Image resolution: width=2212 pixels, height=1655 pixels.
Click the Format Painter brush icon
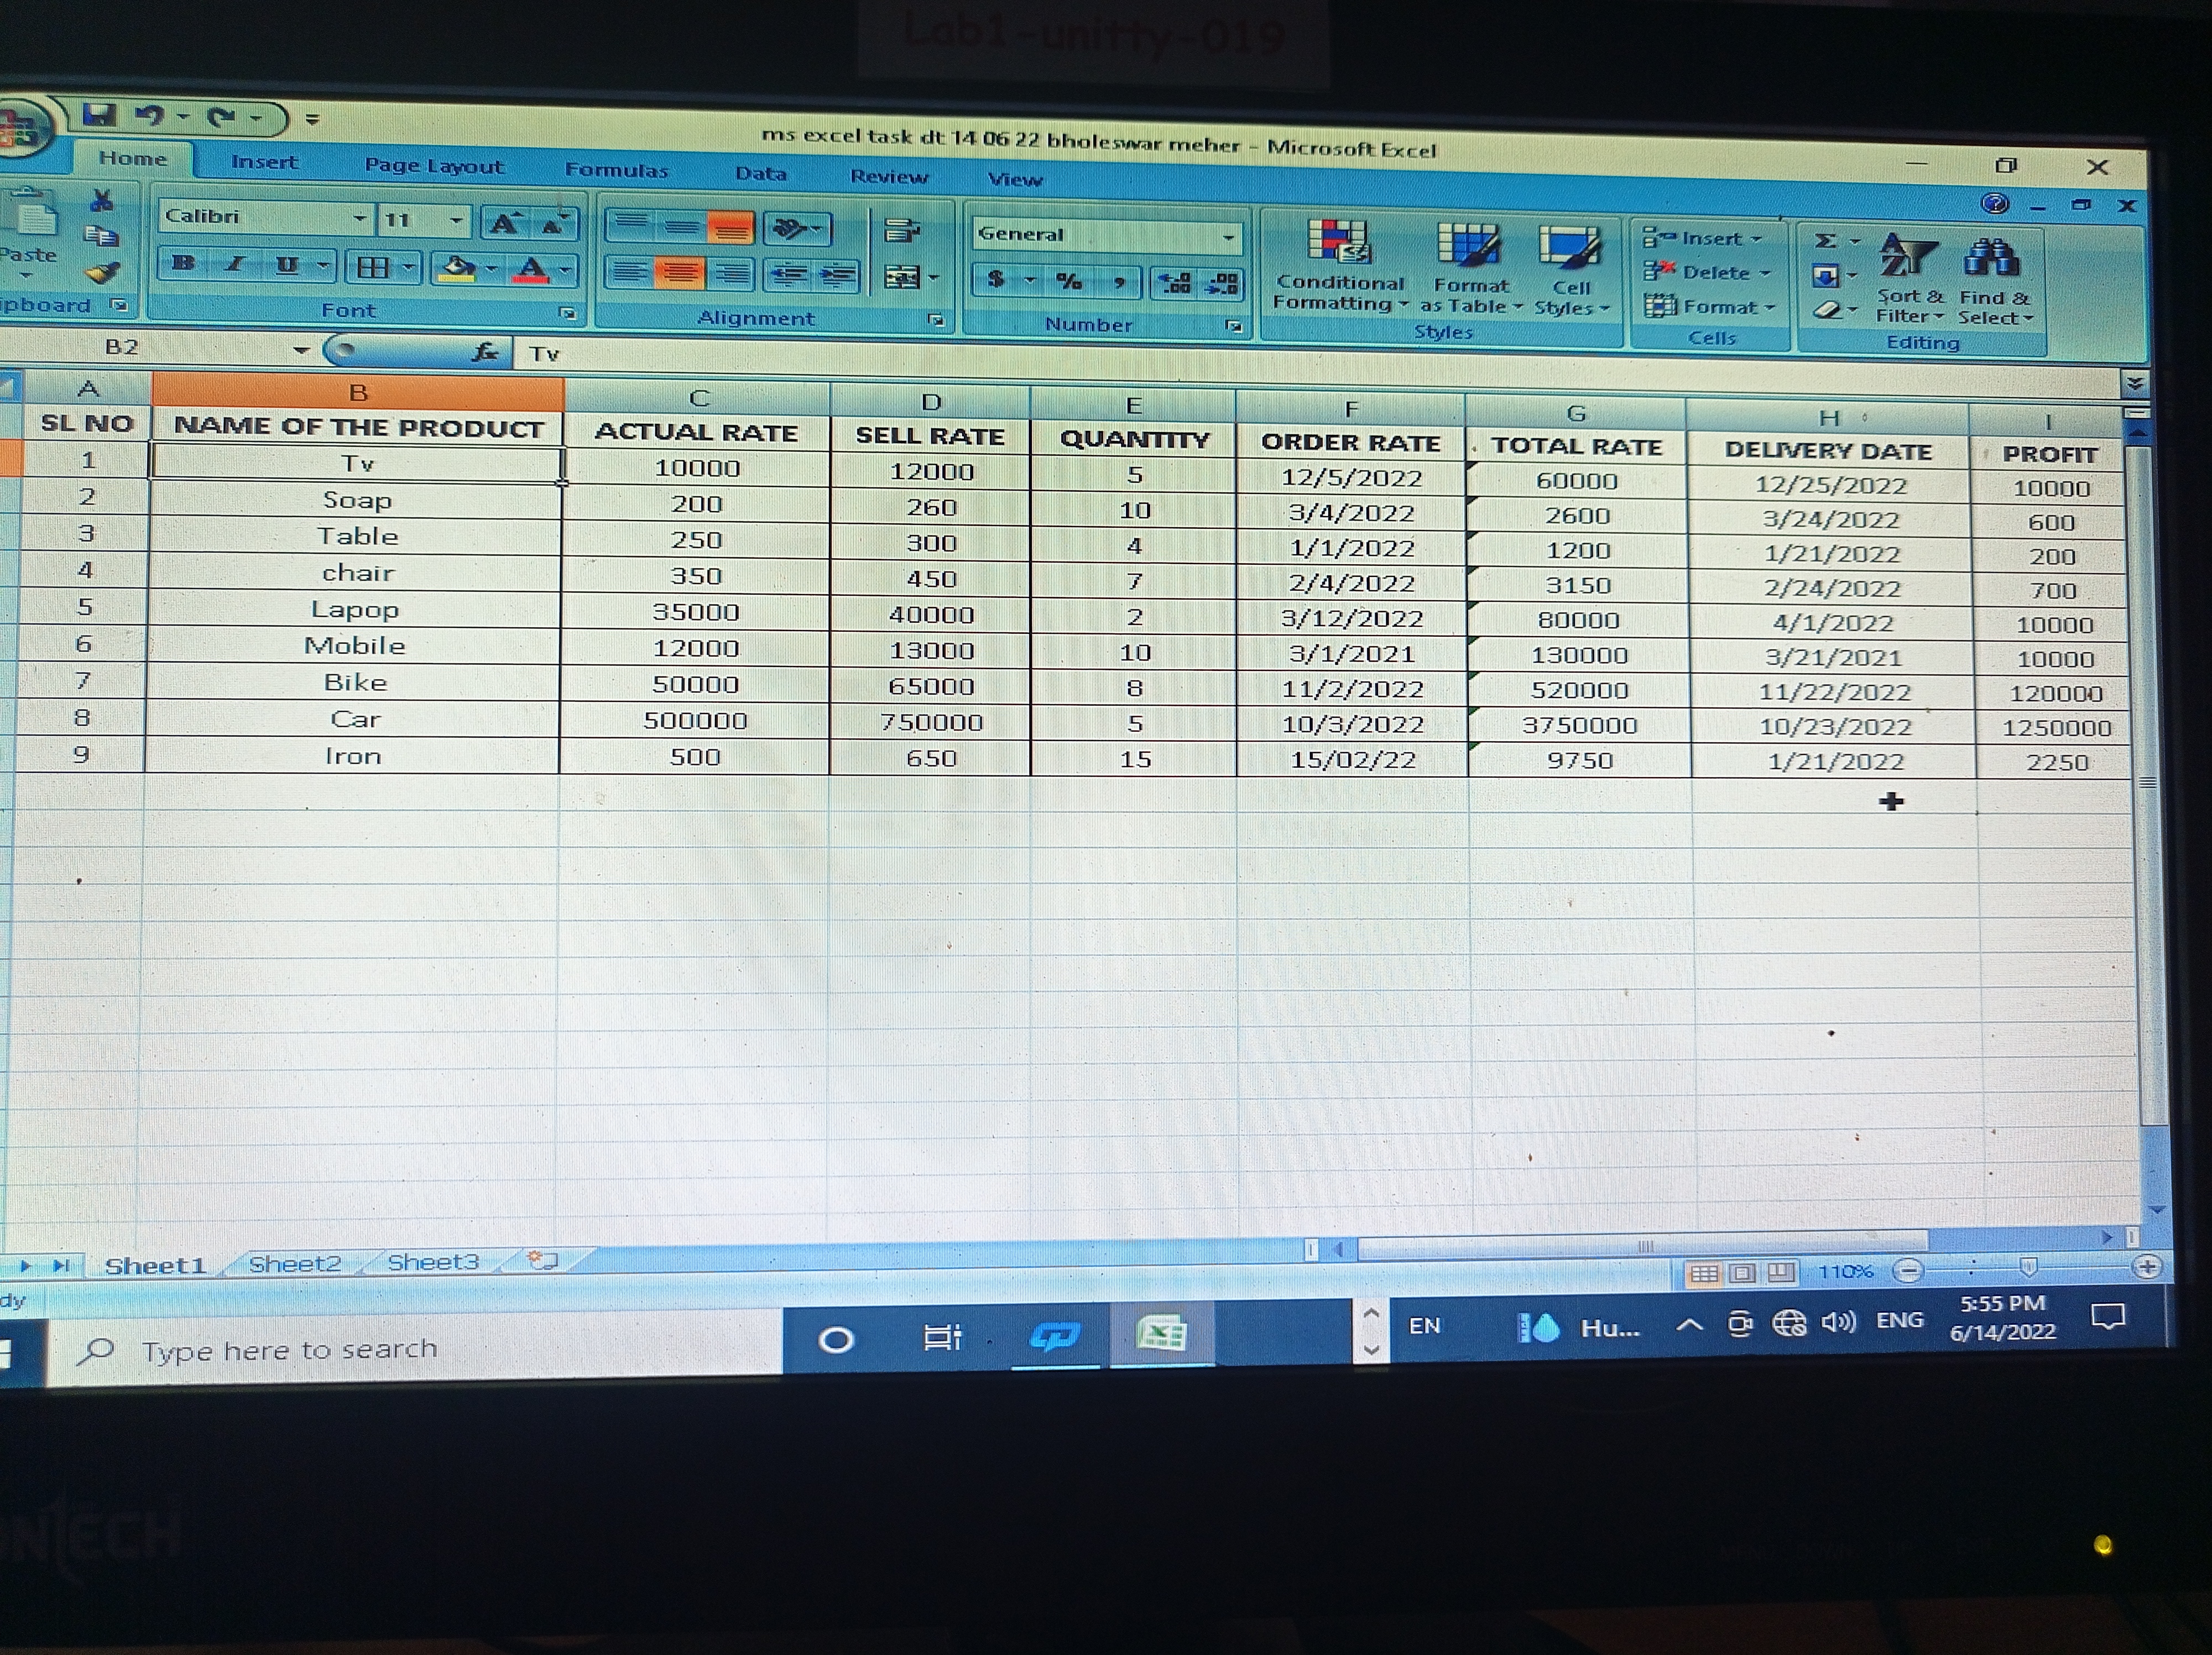[x=103, y=272]
